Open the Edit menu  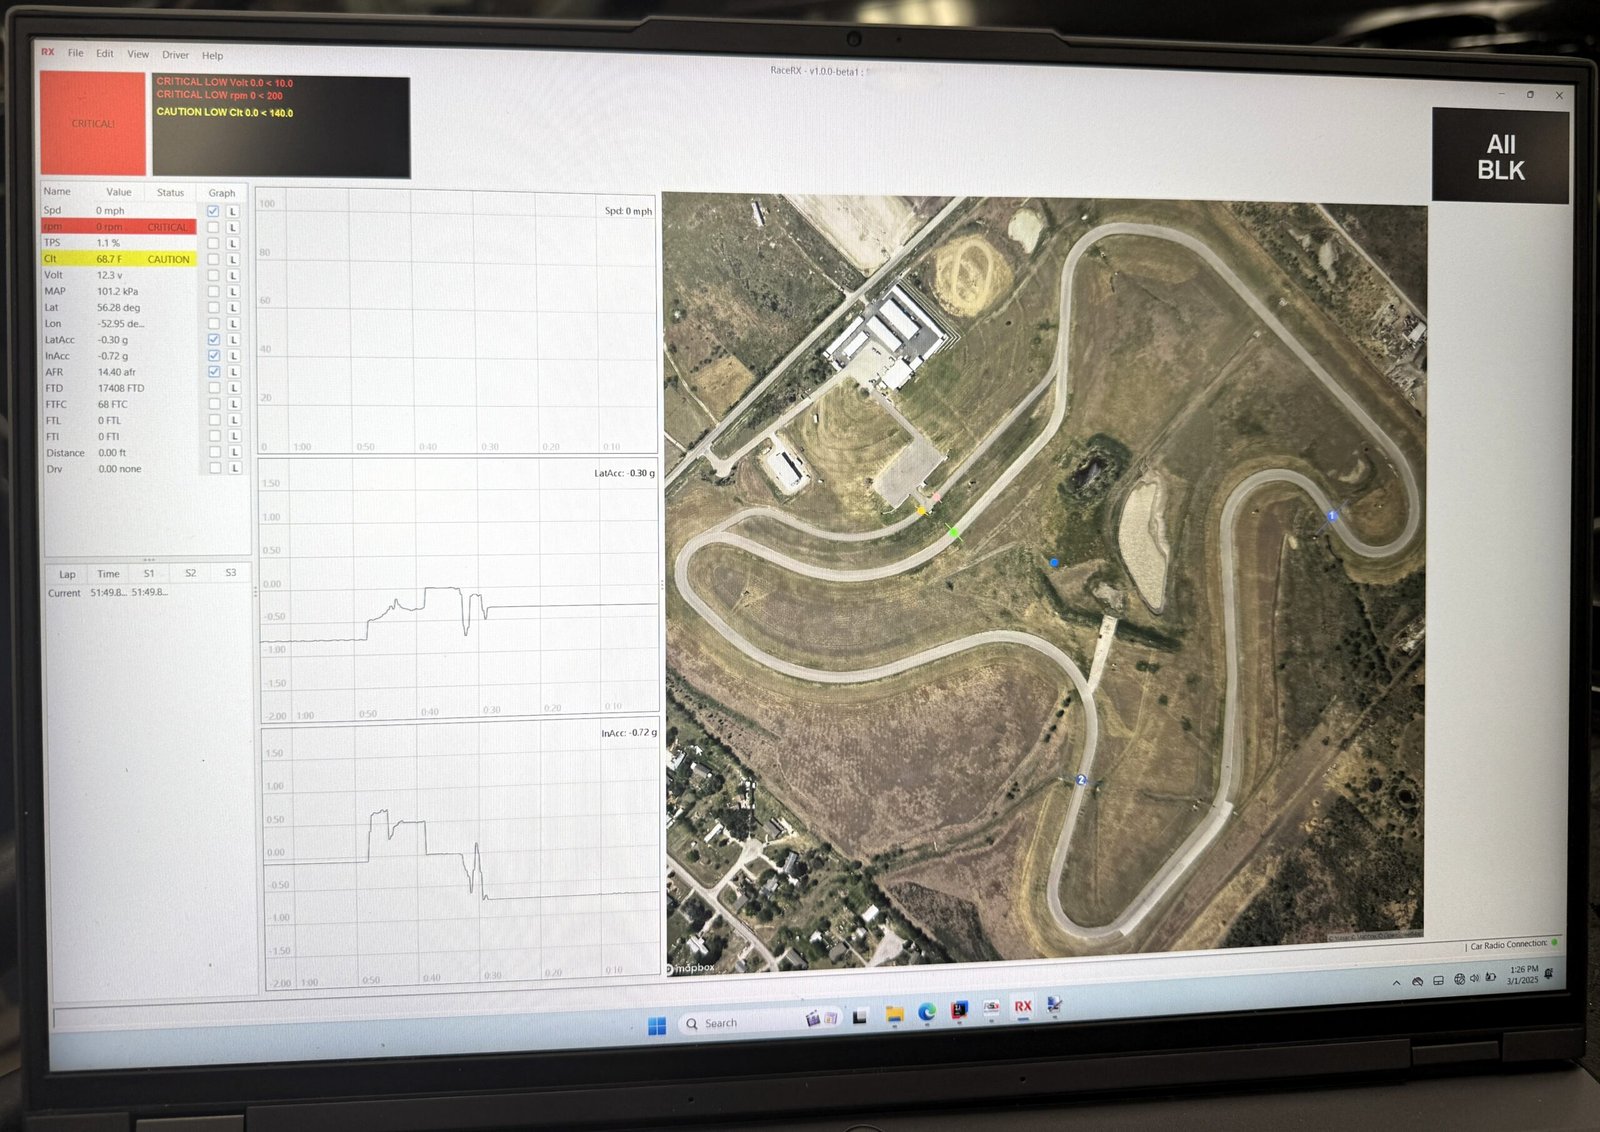[x=104, y=54]
